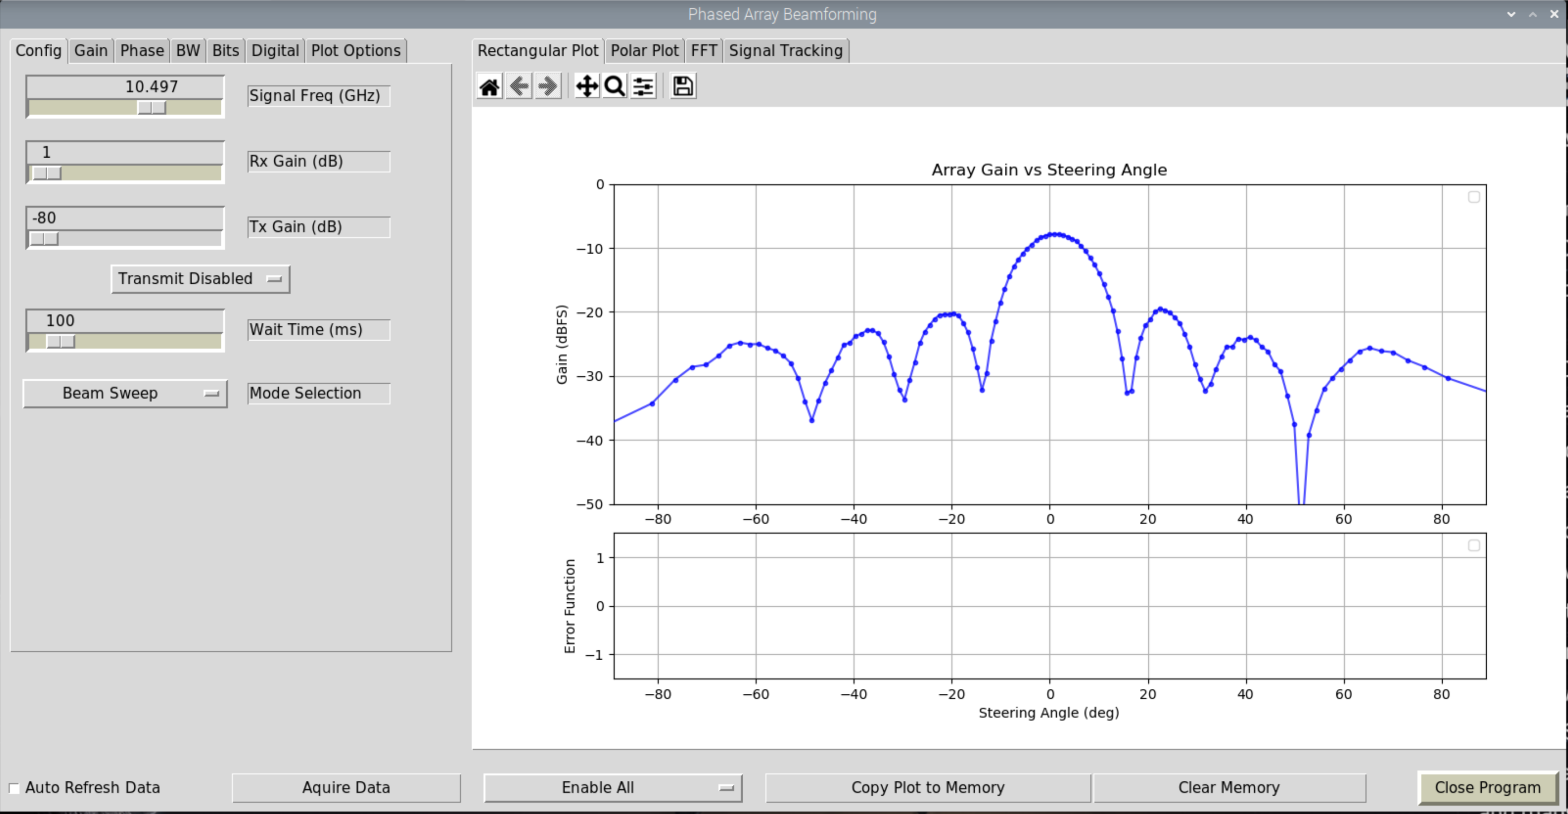Open the Enable All dropdown

[612, 788]
